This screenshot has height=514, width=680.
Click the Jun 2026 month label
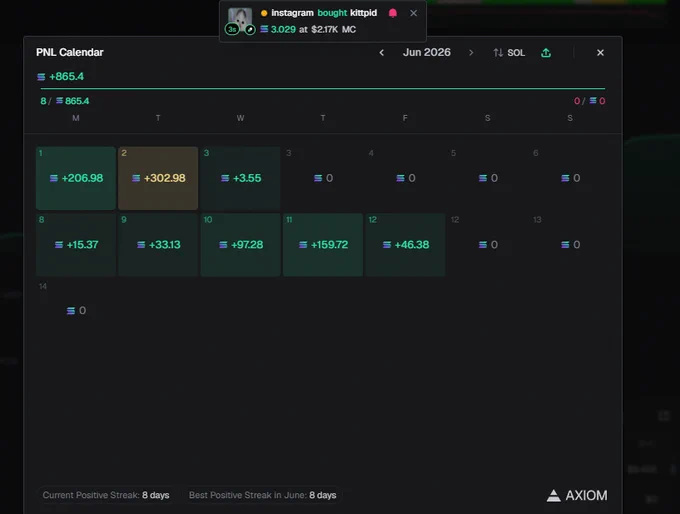[x=427, y=52]
